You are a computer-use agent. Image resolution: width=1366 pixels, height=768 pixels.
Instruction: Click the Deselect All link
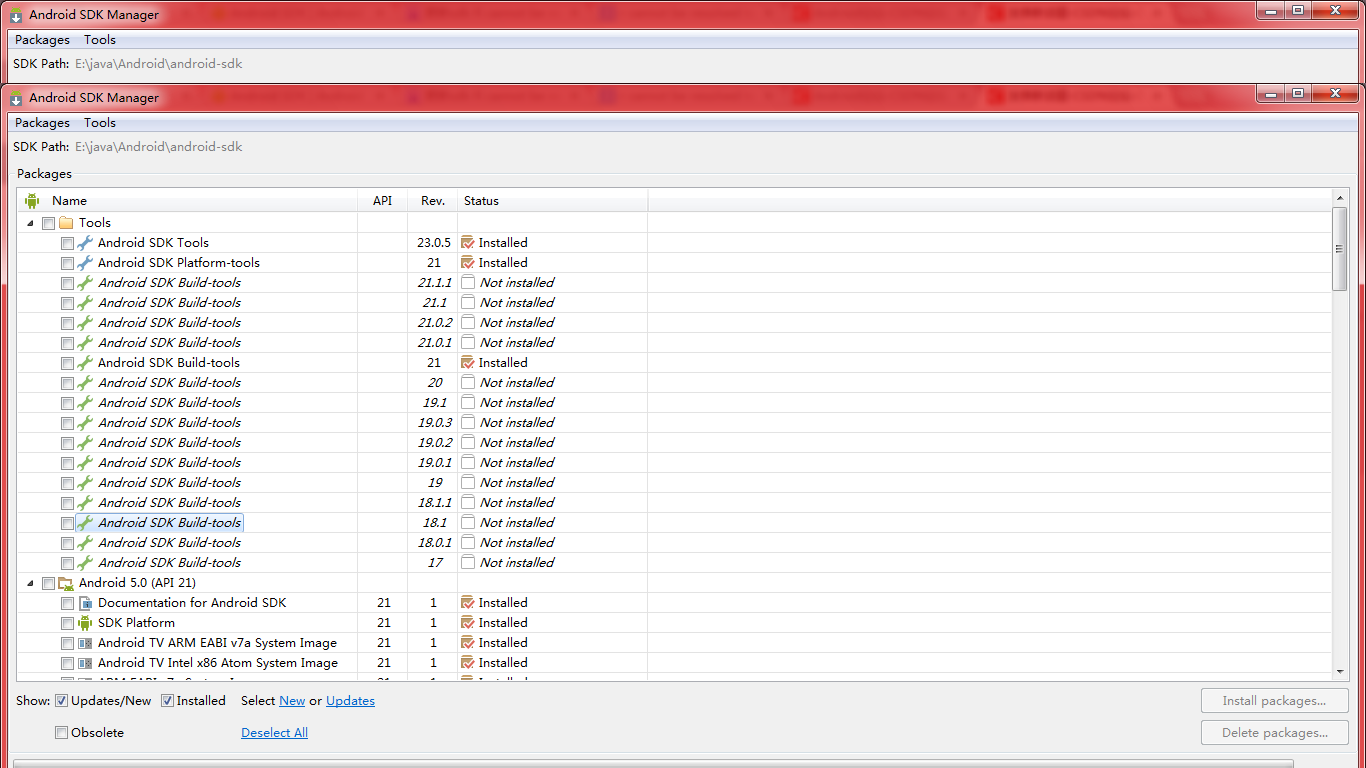[274, 733]
